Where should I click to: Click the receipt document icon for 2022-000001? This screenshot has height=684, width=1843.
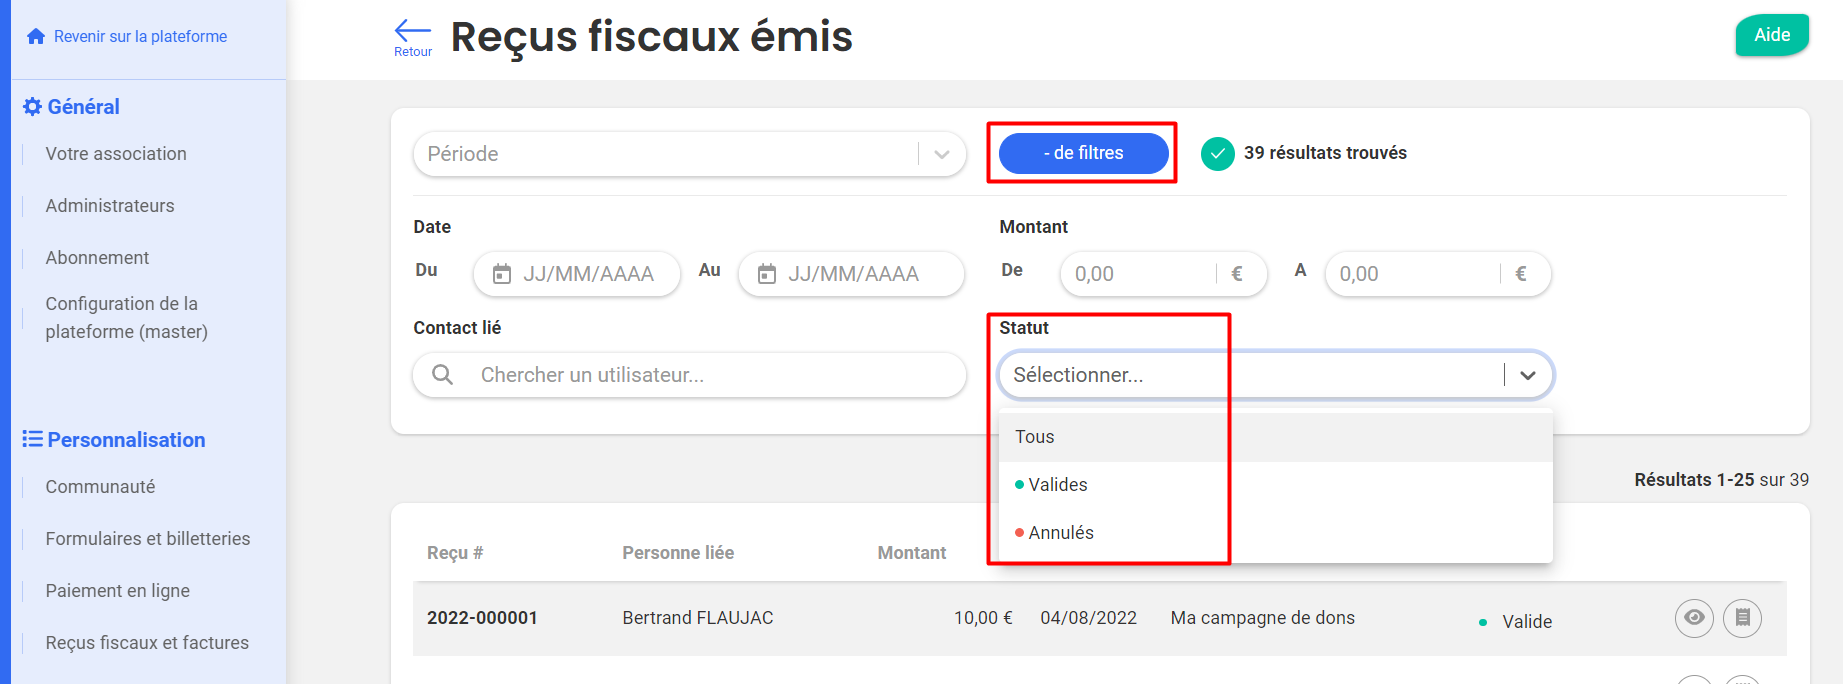click(x=1742, y=618)
